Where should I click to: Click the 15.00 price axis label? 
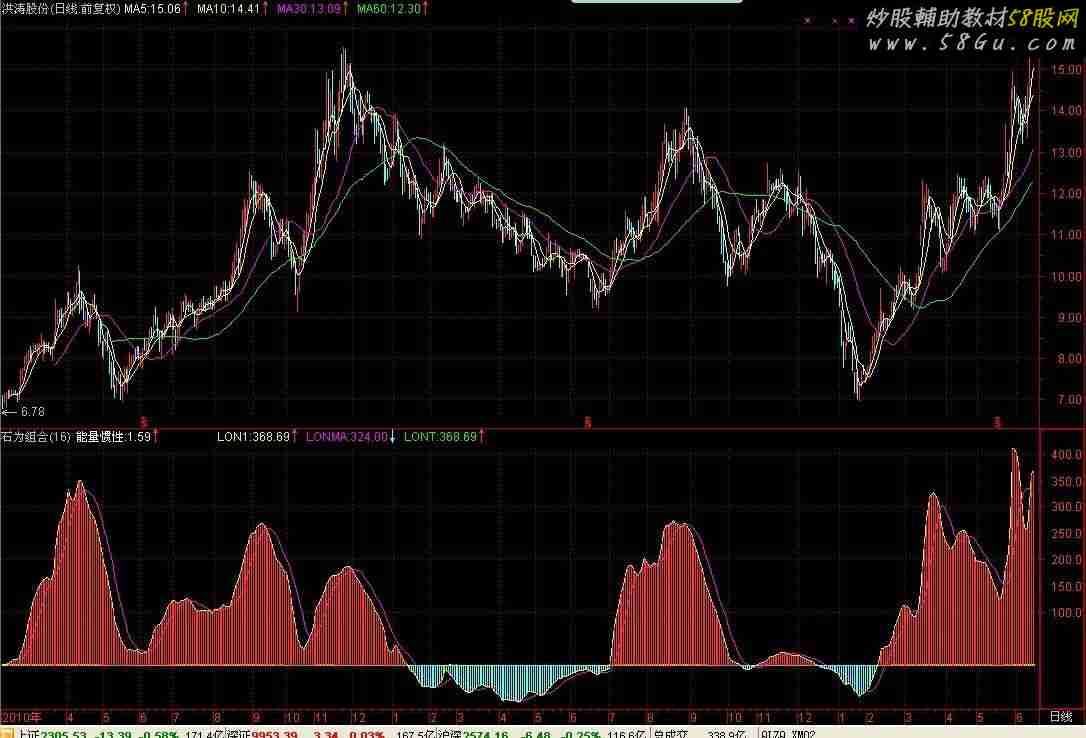[x=1065, y=70]
